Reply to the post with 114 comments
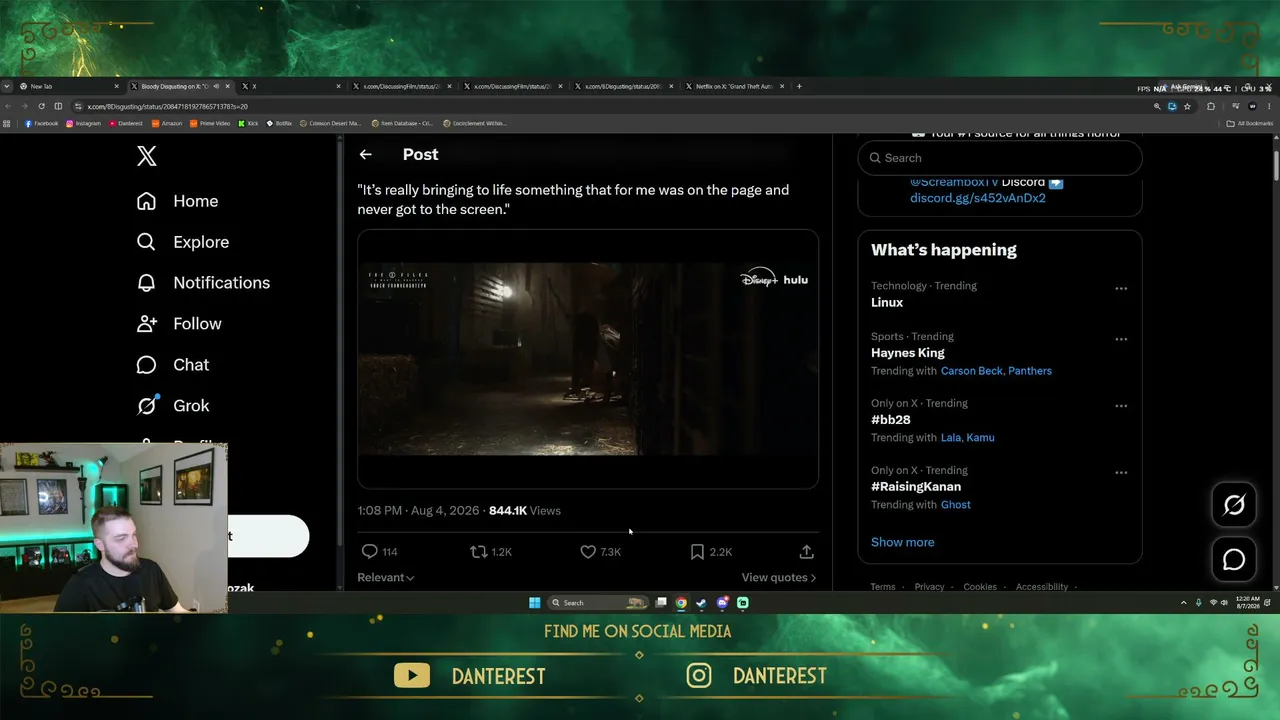Viewport: 1280px width, 720px height. click(x=379, y=551)
